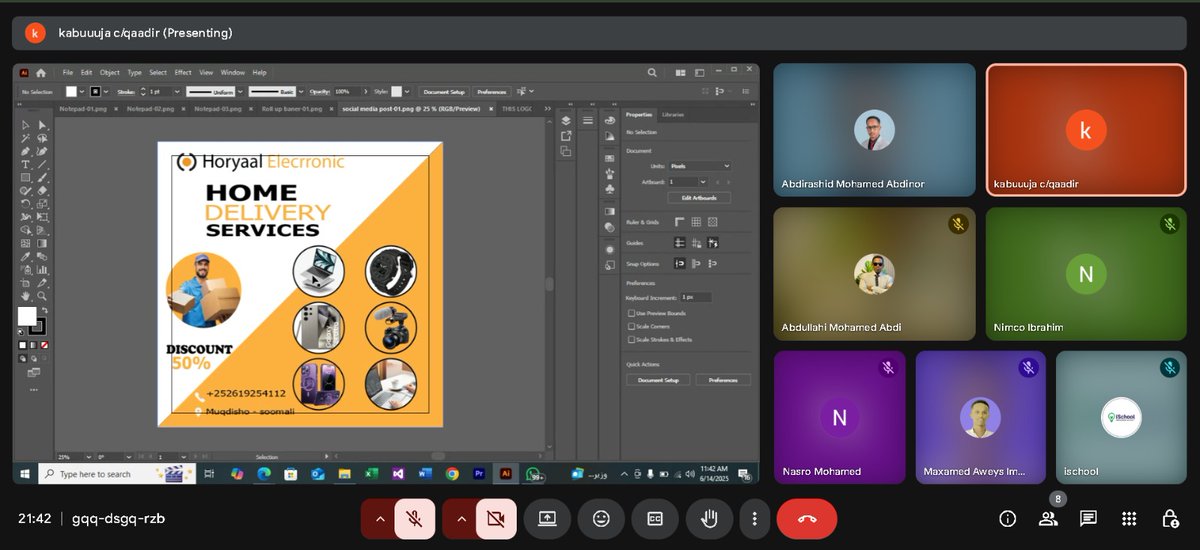Open the Effect menu
The width and height of the screenshot is (1200, 550).
coord(183,73)
